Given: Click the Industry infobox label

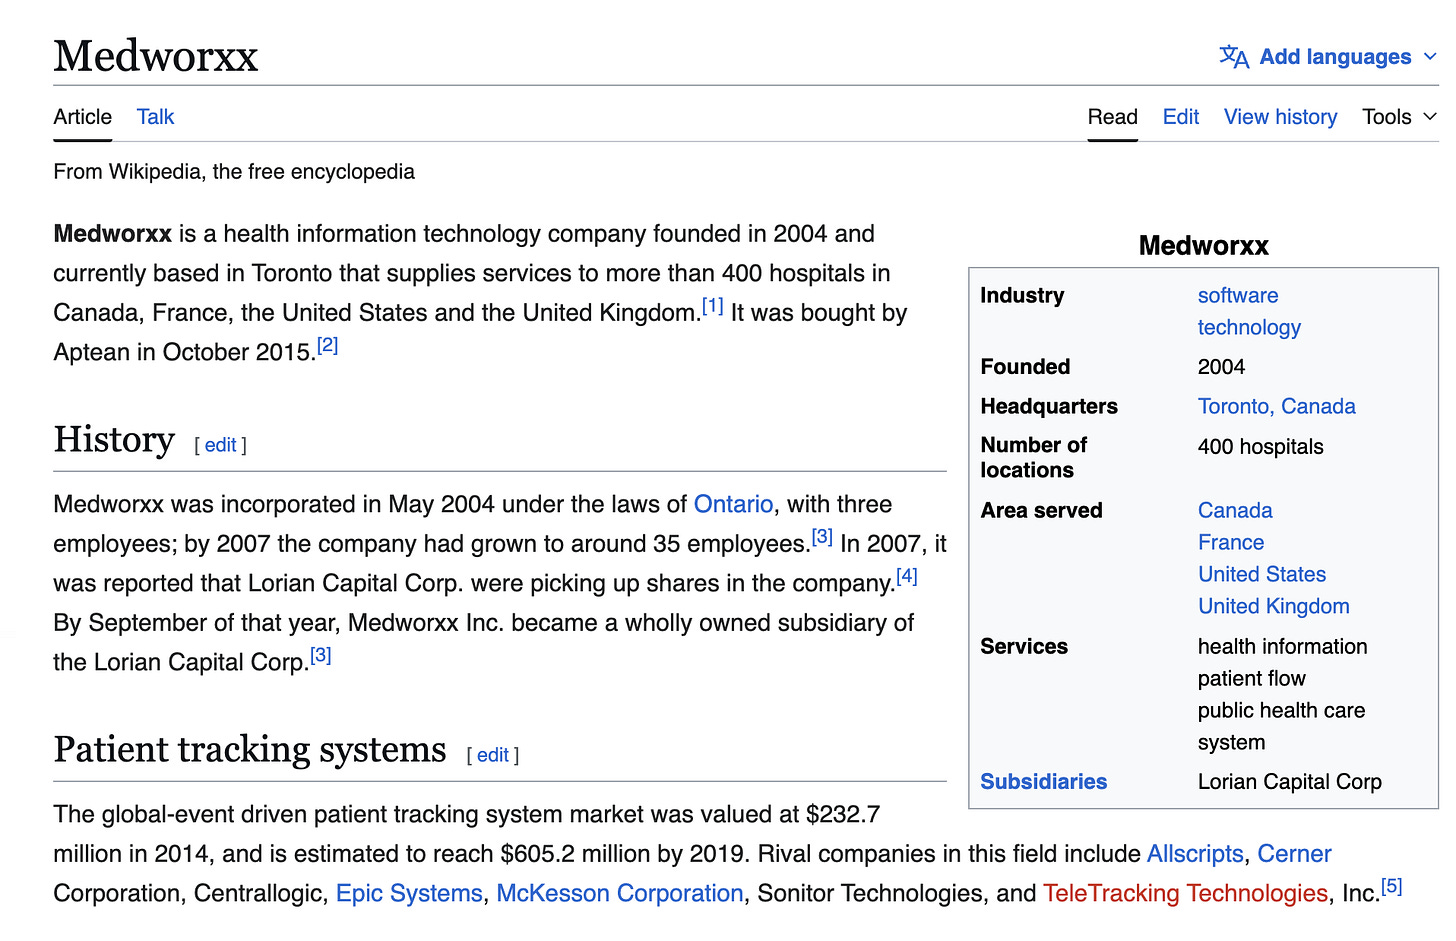Looking at the screenshot, I should point(1022,295).
